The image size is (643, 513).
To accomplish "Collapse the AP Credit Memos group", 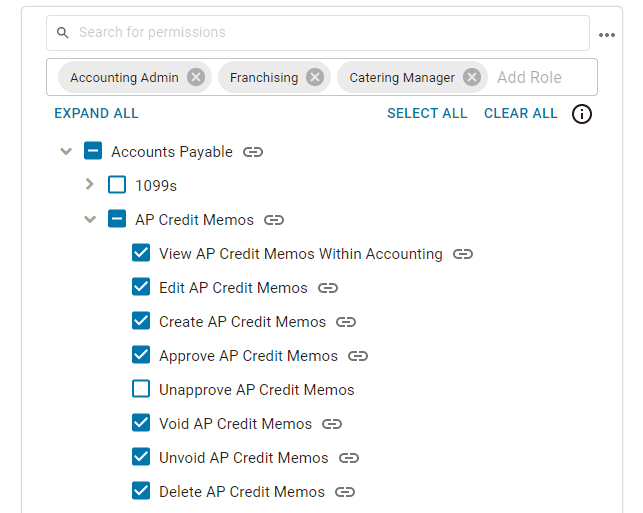I will click(x=90, y=220).
